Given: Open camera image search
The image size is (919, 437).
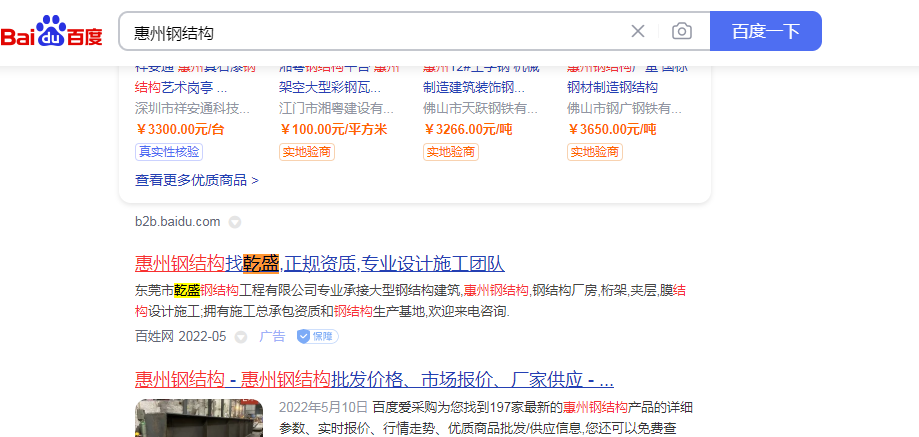Looking at the screenshot, I should coord(682,31).
